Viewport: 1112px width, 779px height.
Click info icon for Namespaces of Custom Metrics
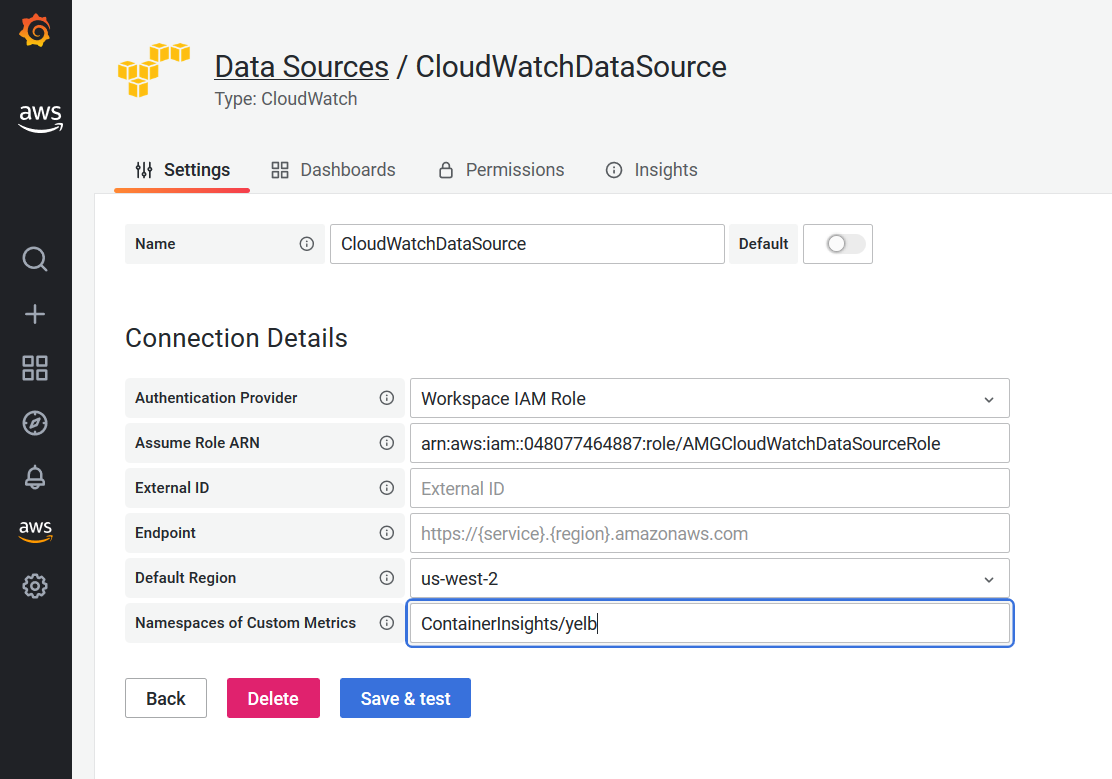tap(387, 623)
